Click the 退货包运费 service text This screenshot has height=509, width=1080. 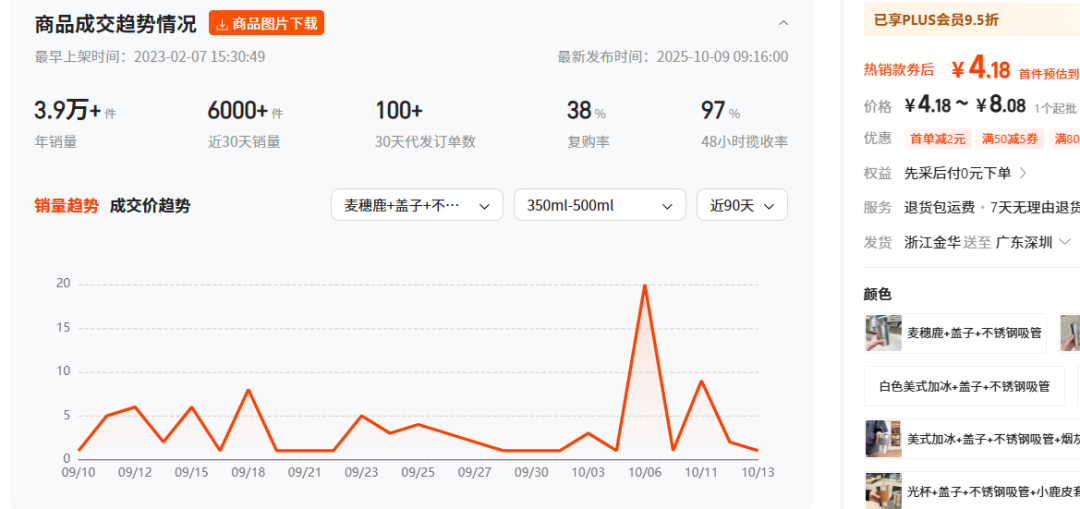click(x=939, y=207)
